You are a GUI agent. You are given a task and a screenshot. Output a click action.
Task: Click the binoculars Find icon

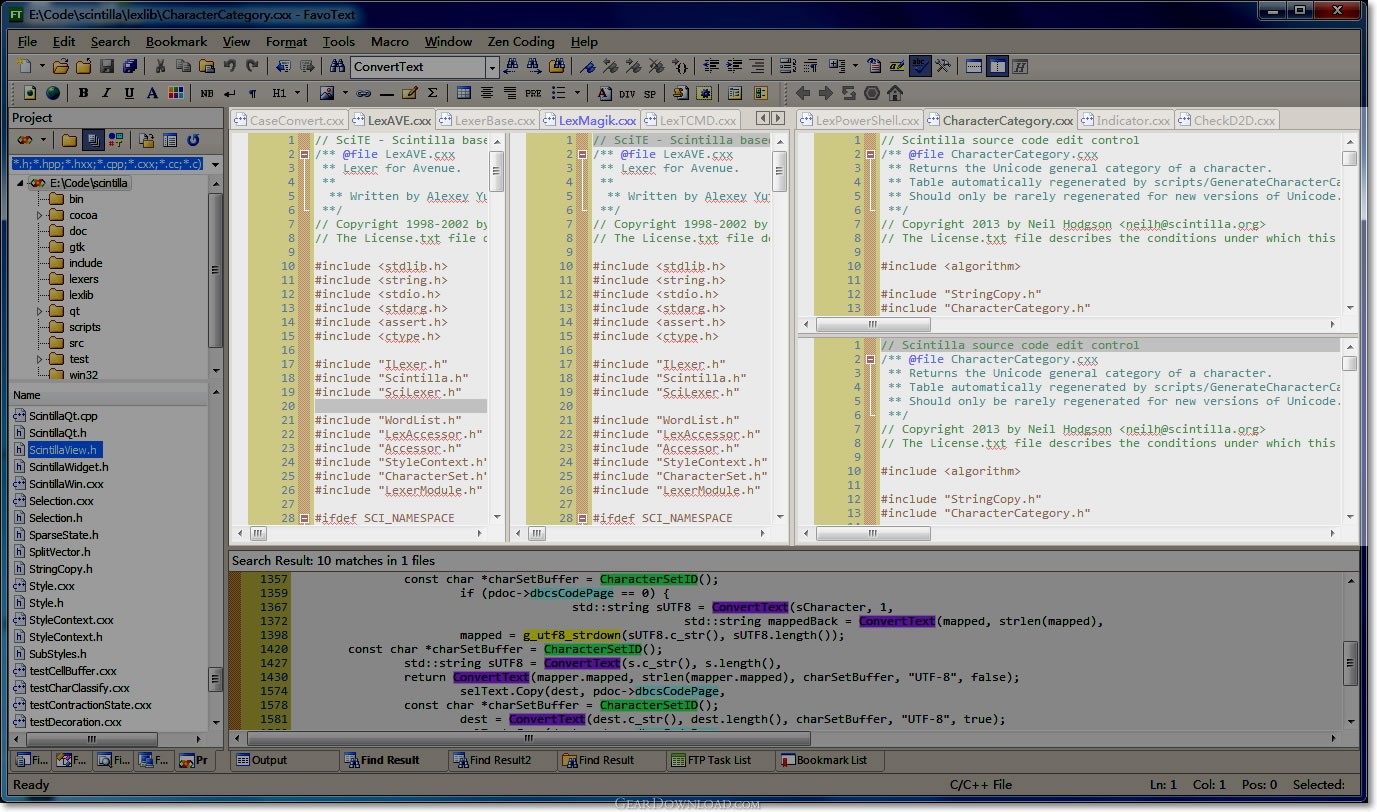click(337, 67)
